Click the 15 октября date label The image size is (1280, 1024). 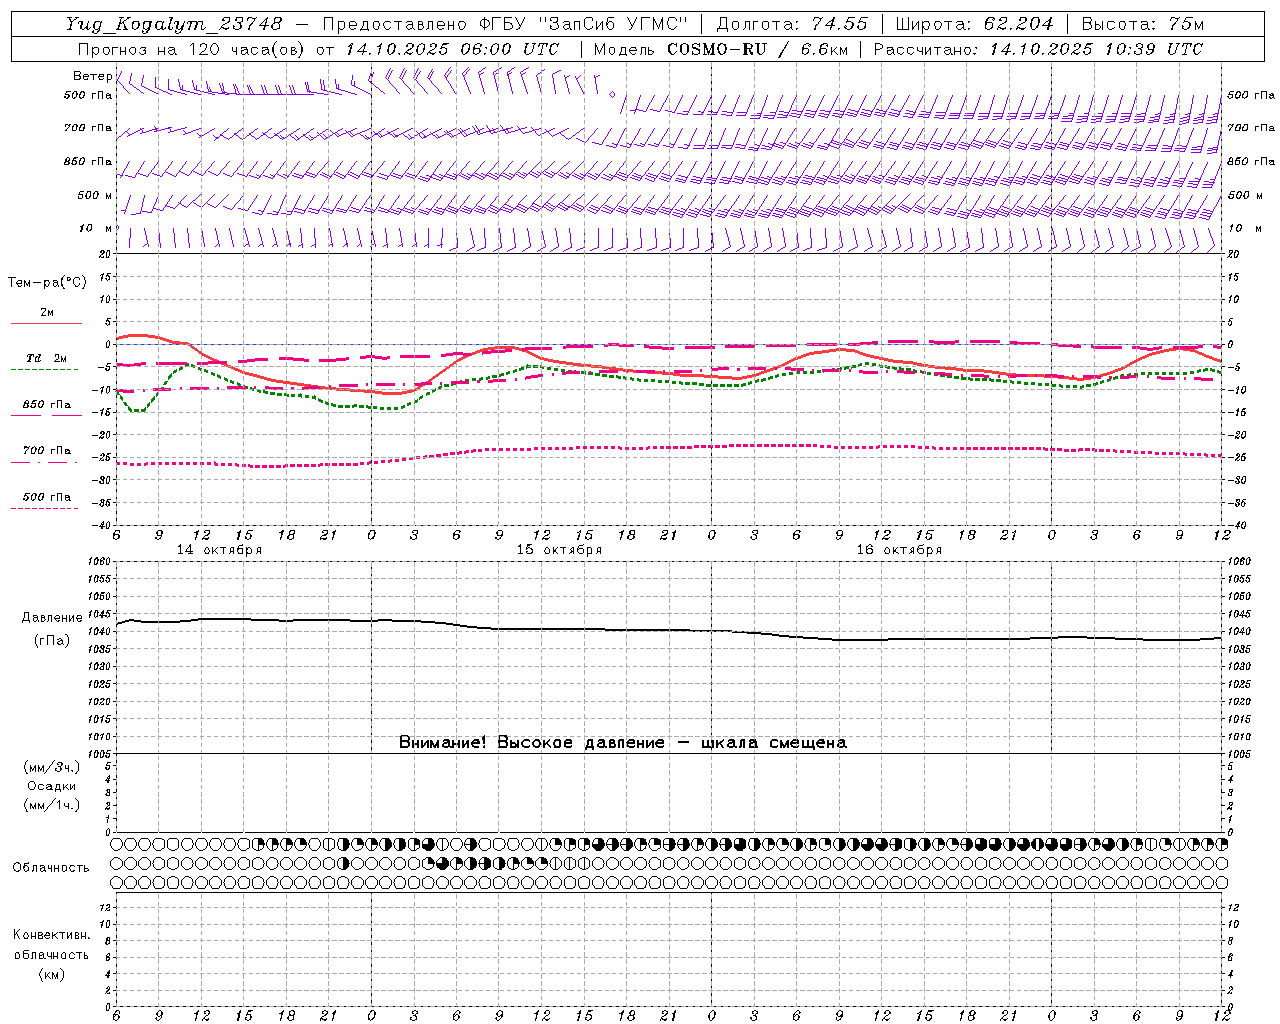pos(559,550)
